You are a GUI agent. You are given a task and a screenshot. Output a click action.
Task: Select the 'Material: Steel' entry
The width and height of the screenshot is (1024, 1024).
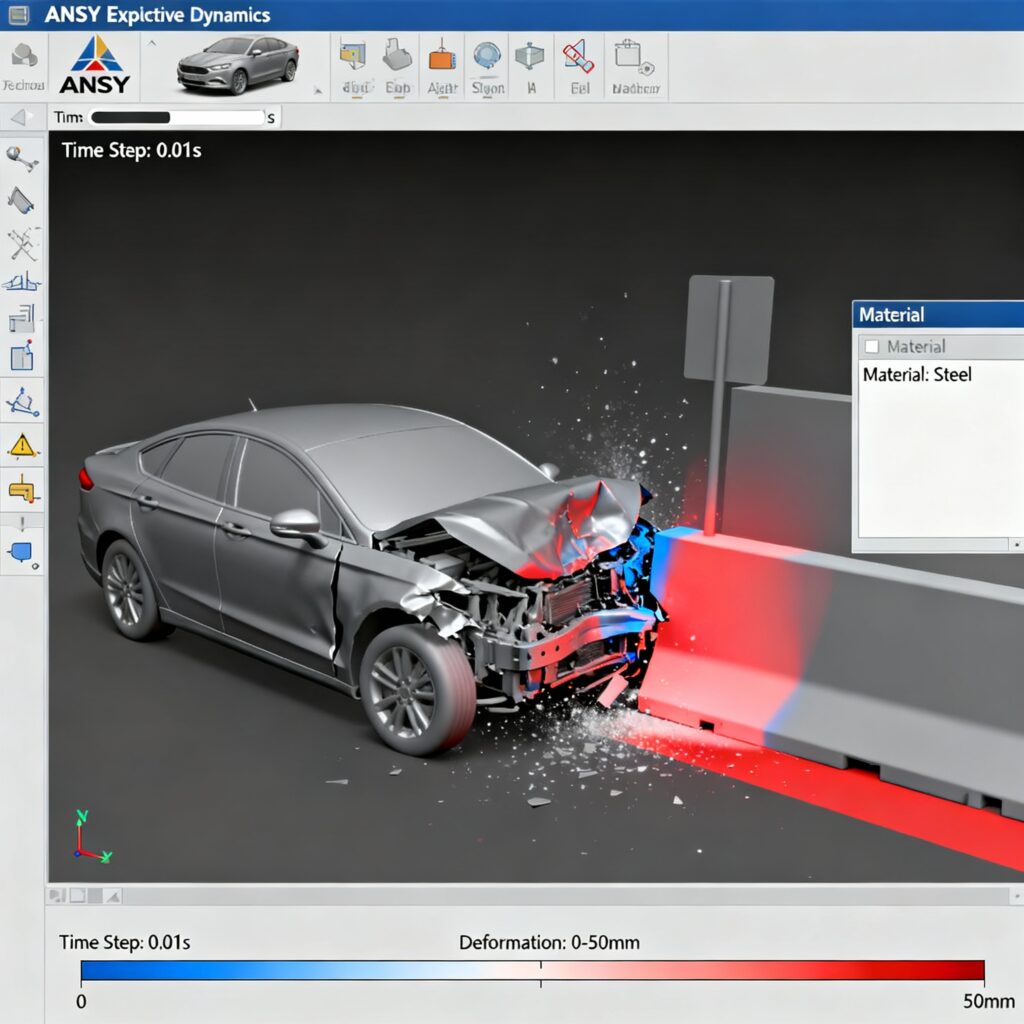[916, 375]
